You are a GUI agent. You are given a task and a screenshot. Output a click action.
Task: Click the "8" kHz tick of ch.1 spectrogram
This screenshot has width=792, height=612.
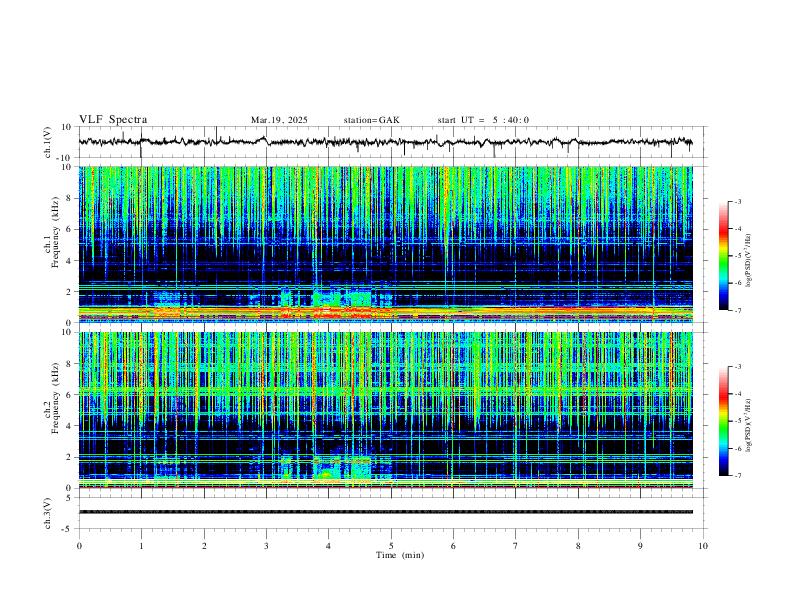click(69, 198)
